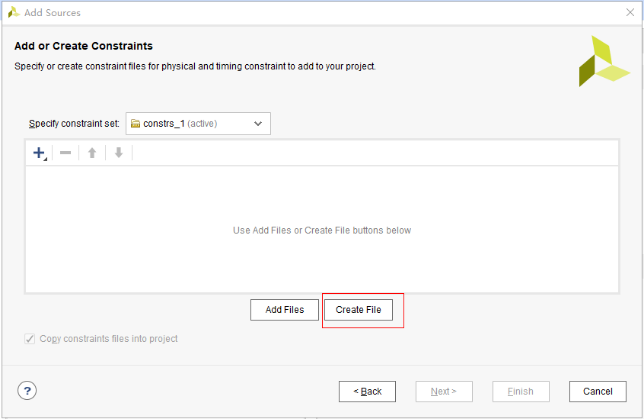Screen dimensions: 644x419
Task: Move selected file up with arrow icon
Action: tap(92, 153)
